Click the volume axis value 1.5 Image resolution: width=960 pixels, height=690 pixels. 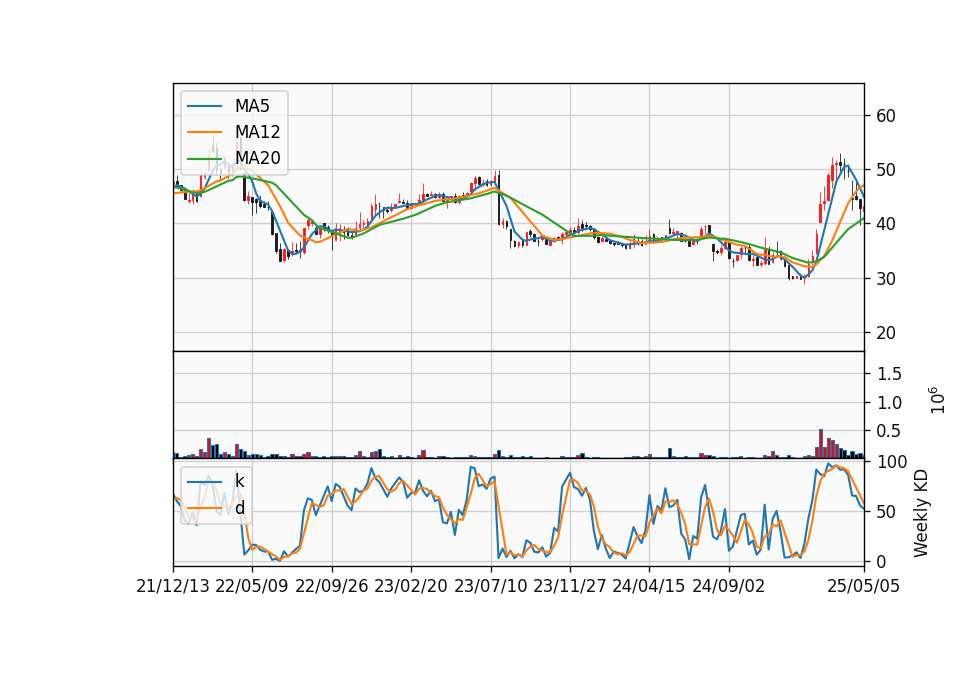(x=889, y=373)
